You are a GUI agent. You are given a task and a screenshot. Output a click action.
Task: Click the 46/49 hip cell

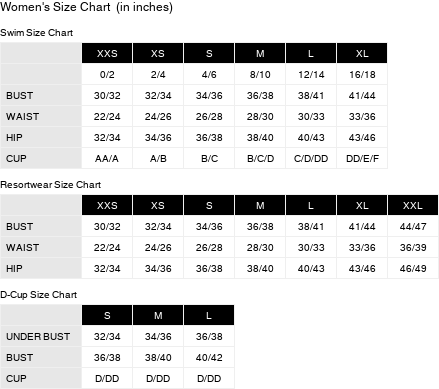pyautogui.click(x=413, y=268)
